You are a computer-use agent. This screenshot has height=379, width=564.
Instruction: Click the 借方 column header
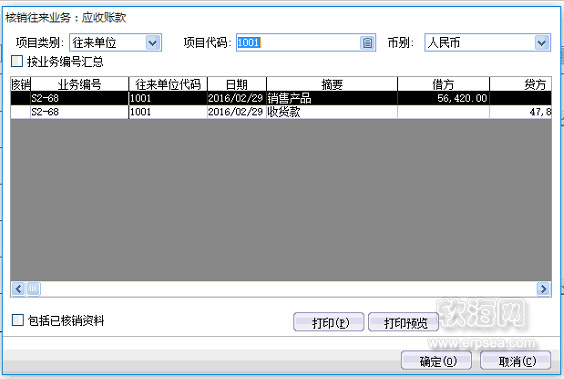(x=443, y=85)
